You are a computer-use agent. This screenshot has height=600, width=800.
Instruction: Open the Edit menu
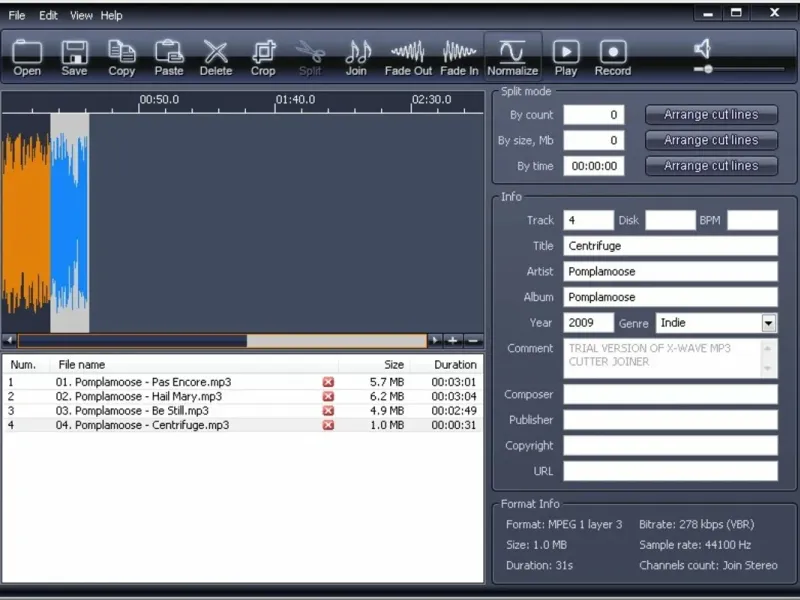48,15
